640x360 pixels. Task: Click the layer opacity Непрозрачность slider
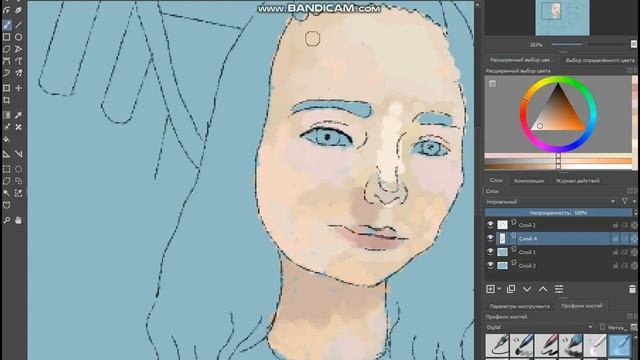(x=558, y=213)
